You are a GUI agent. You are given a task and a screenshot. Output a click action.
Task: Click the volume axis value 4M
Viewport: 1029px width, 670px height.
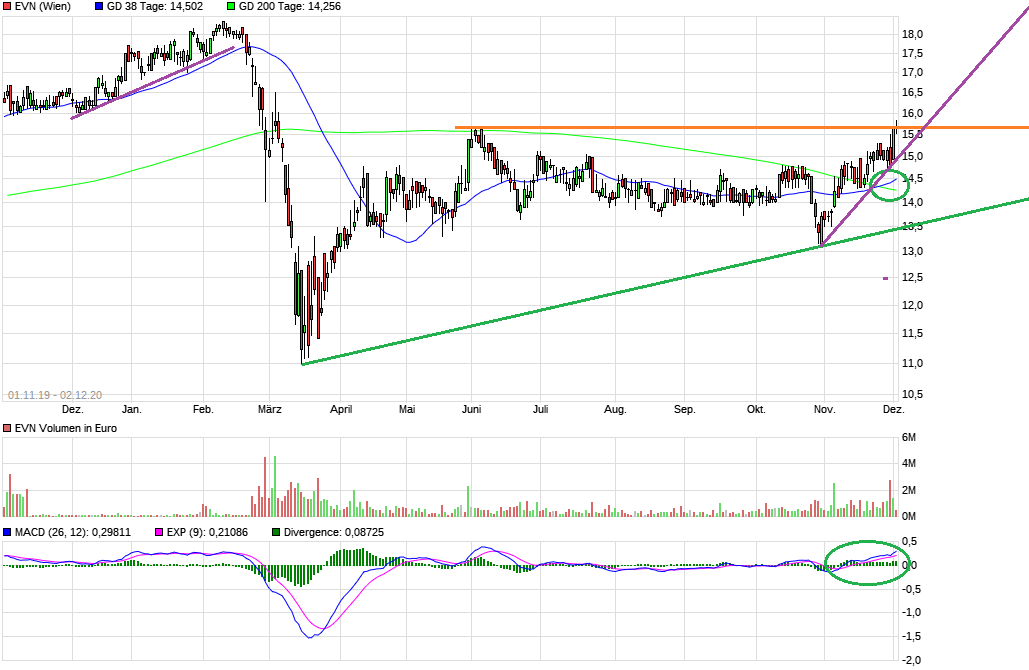coord(909,463)
